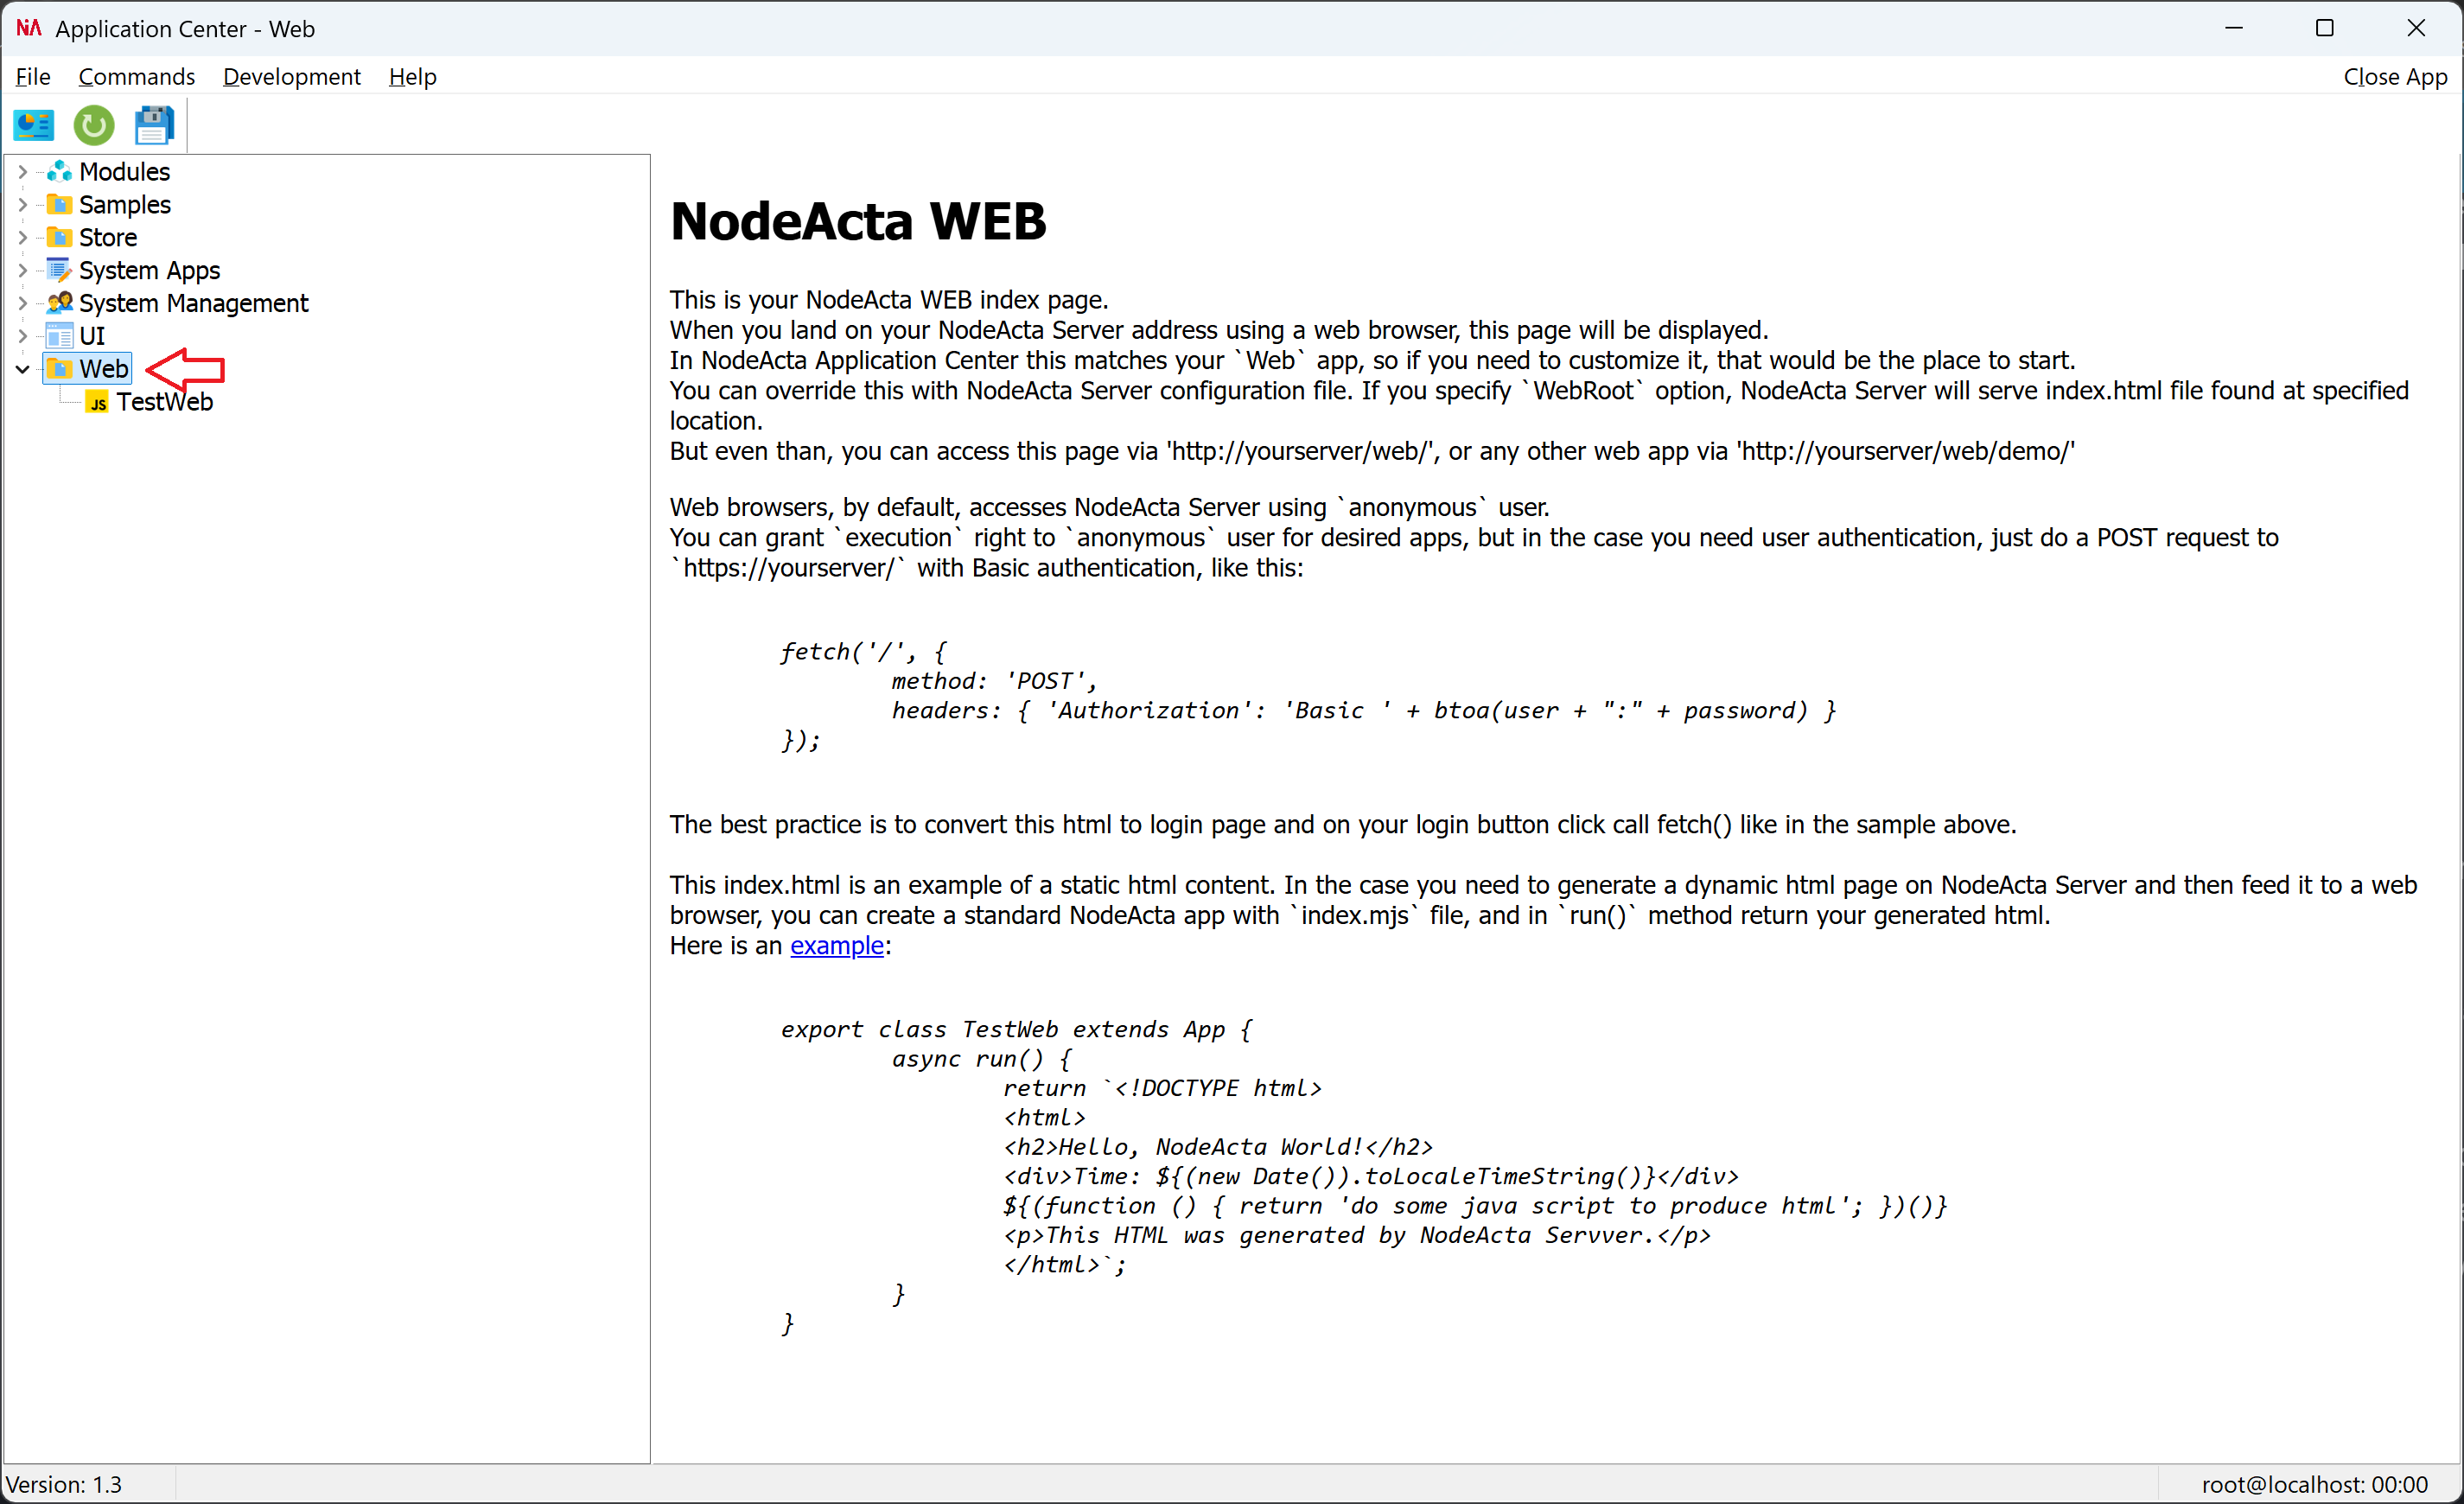Click the Close App button
This screenshot has width=2464, height=1504.
point(2396,76)
